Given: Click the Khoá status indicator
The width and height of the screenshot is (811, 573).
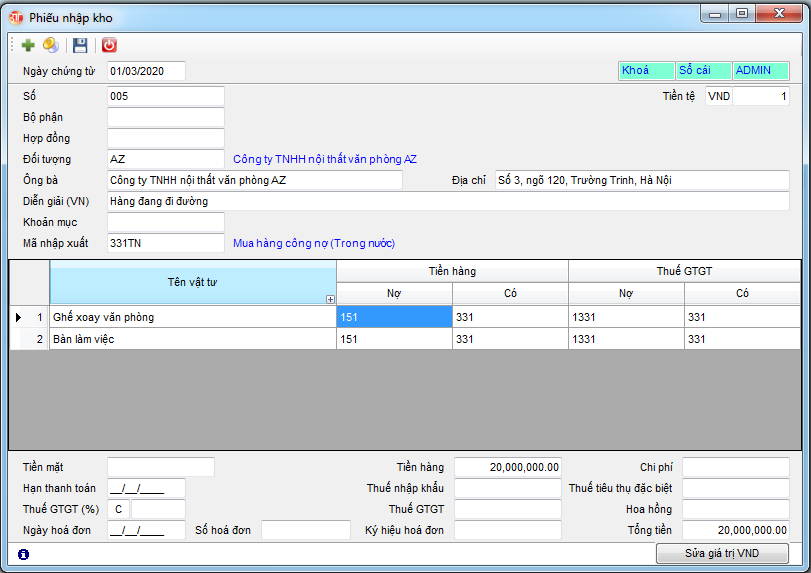Looking at the screenshot, I should coord(645,70).
